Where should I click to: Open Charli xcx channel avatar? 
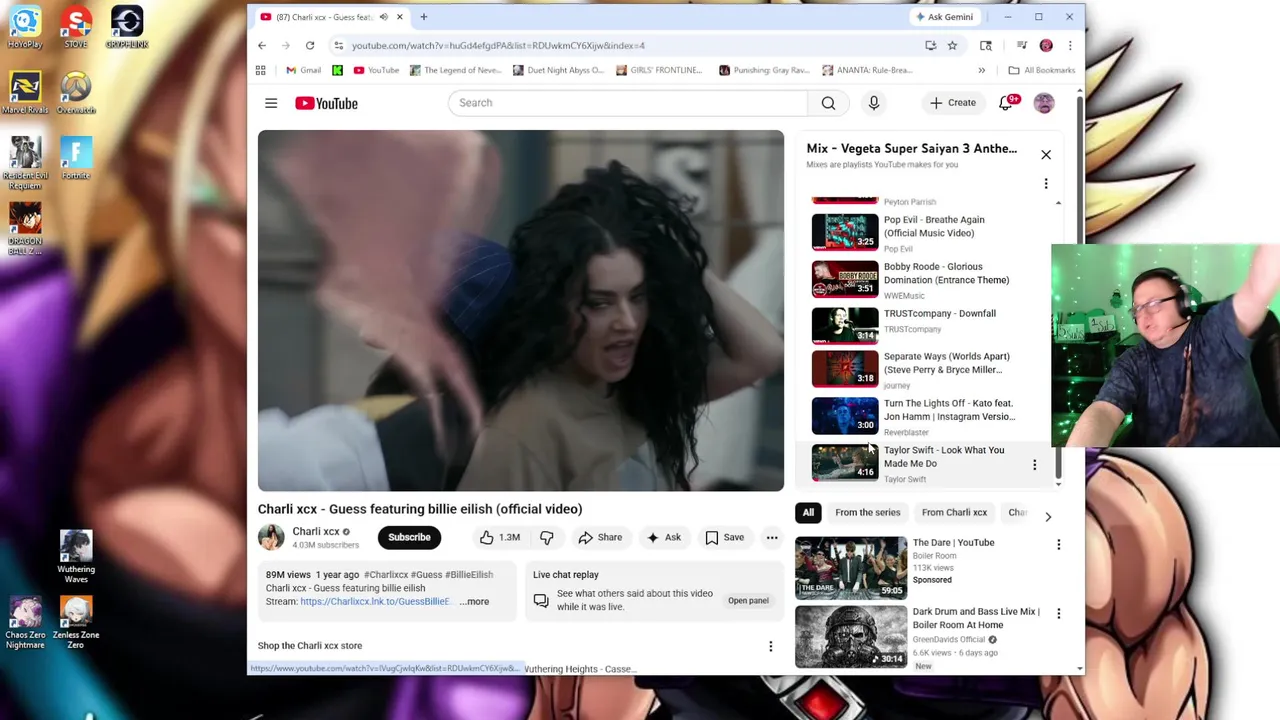(x=271, y=537)
